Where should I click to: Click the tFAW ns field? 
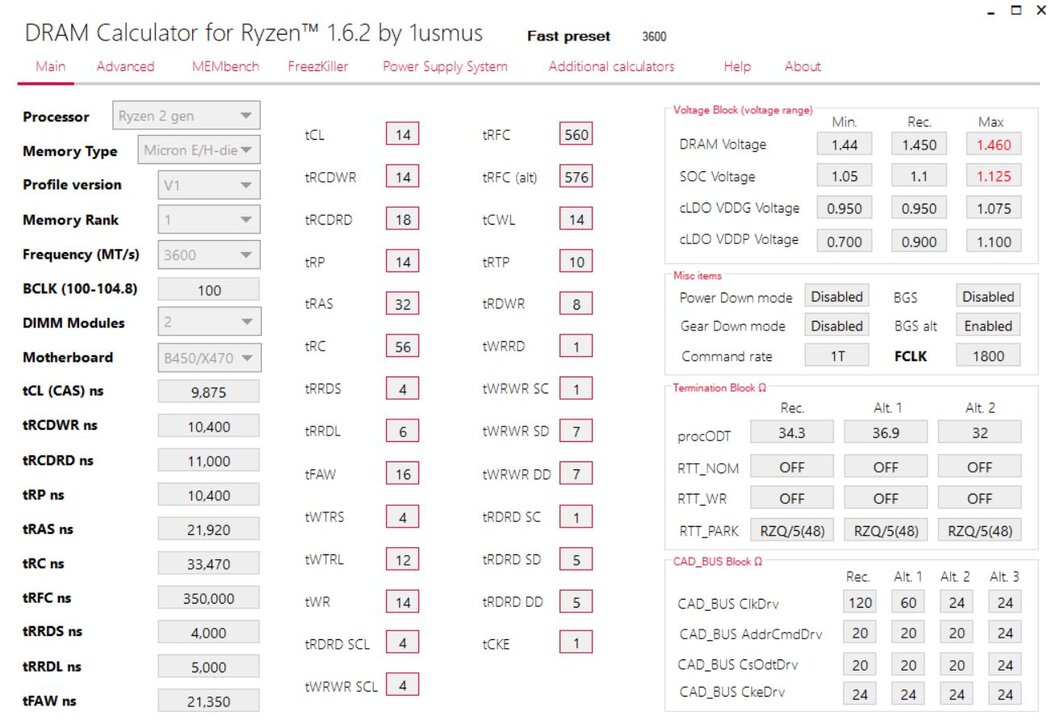pyautogui.click(x=209, y=701)
